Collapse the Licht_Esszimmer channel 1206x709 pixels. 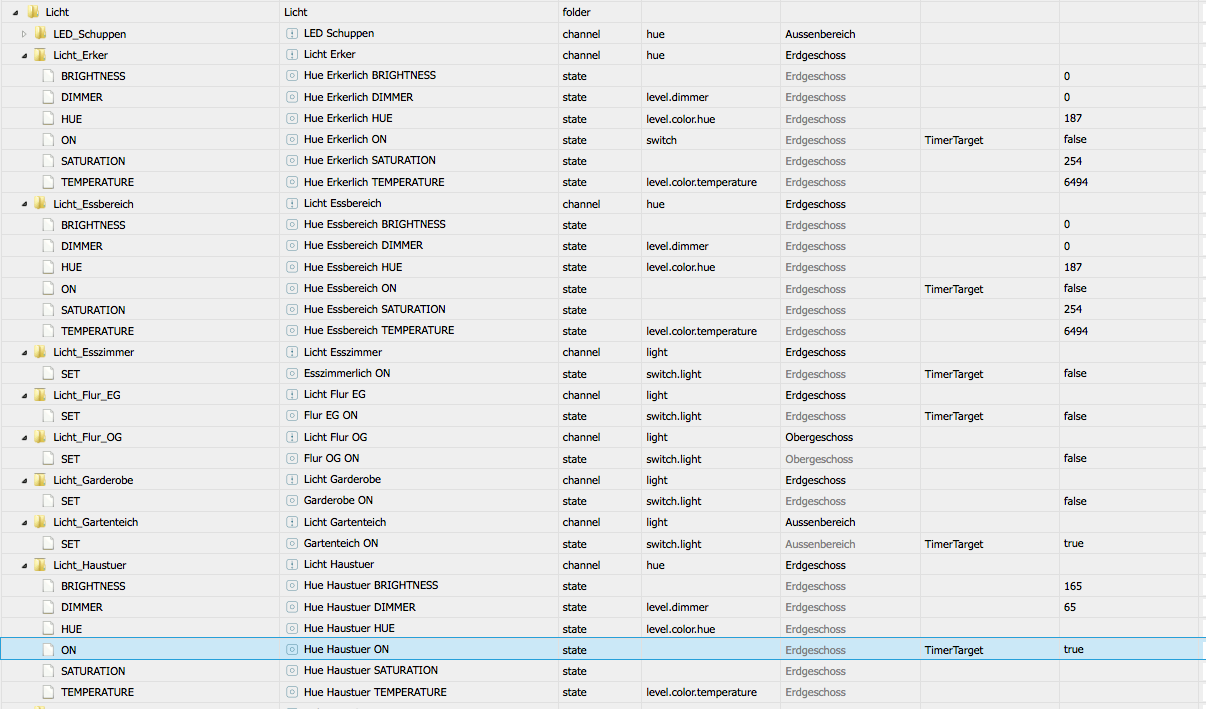click(x=24, y=352)
